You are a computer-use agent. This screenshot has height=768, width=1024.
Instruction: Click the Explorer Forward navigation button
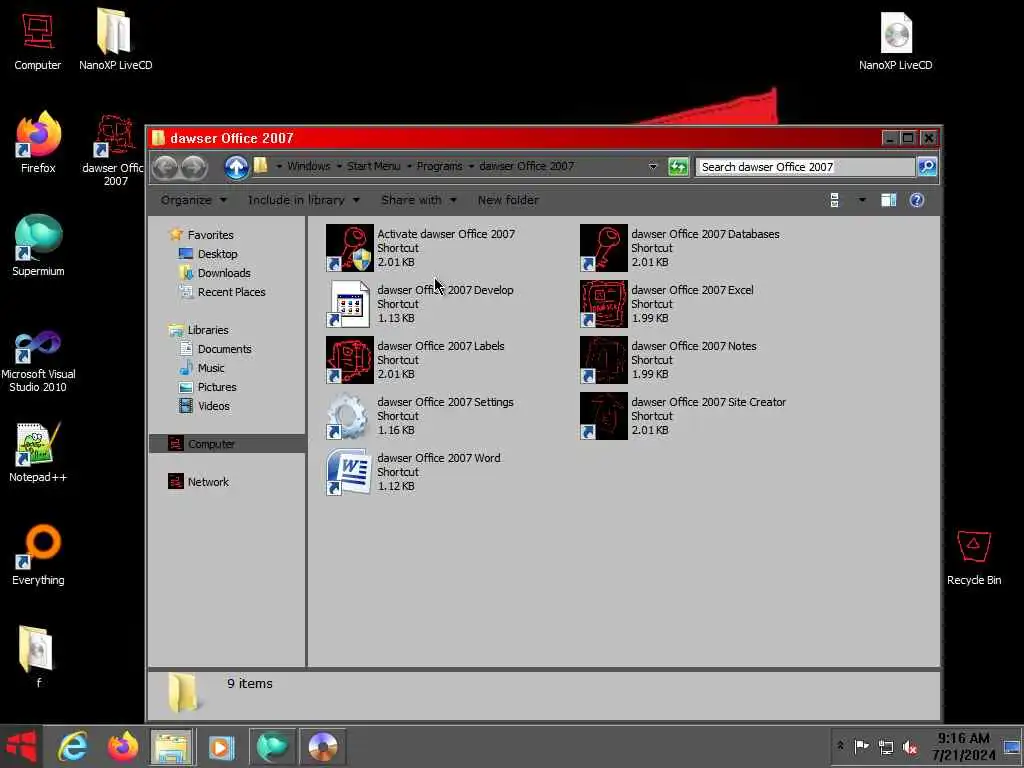tap(194, 167)
